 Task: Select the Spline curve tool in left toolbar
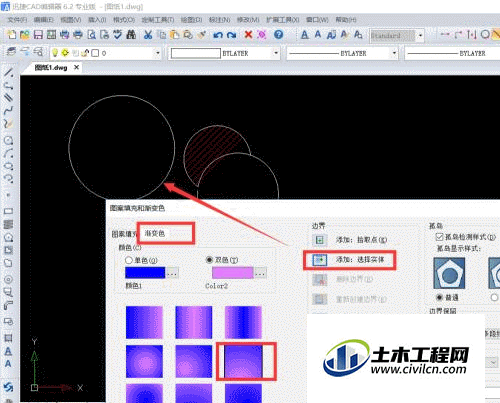click(8, 110)
